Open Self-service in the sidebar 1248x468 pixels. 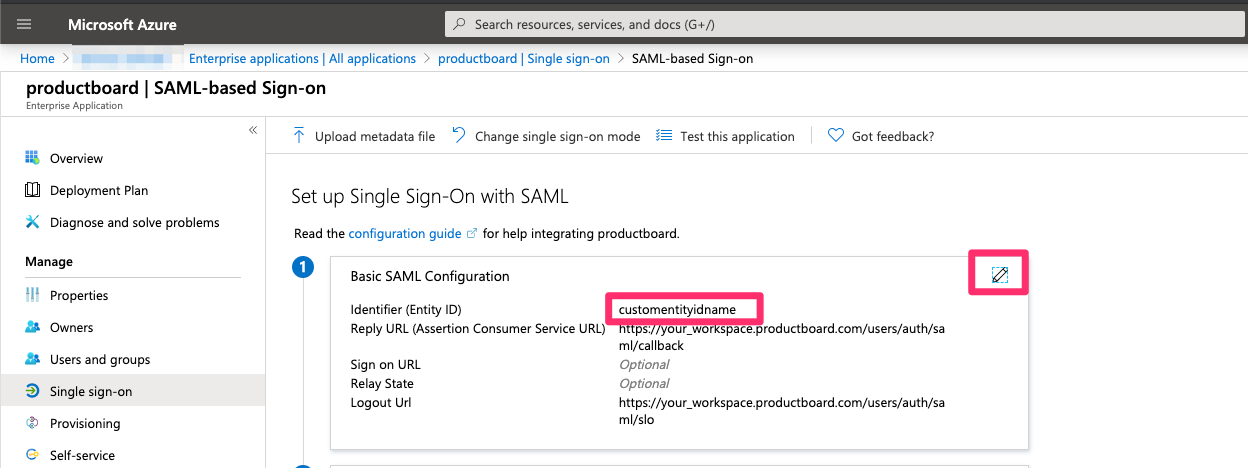coord(82,455)
